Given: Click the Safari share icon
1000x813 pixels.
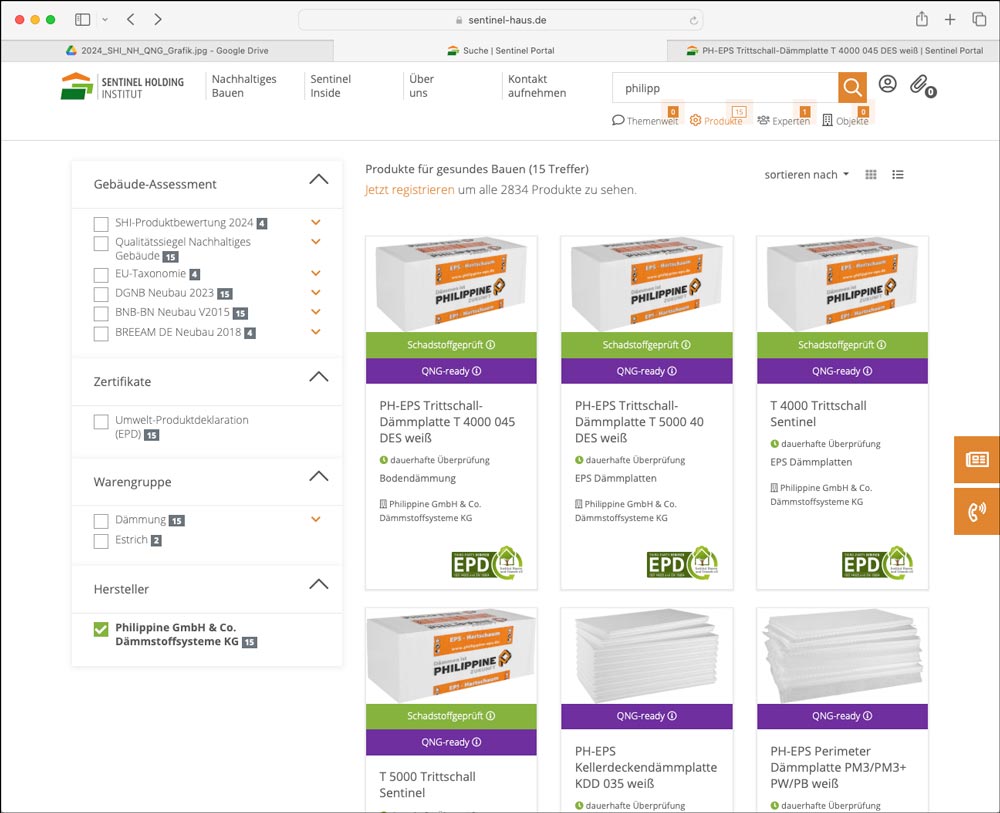Looking at the screenshot, I should pos(921,20).
